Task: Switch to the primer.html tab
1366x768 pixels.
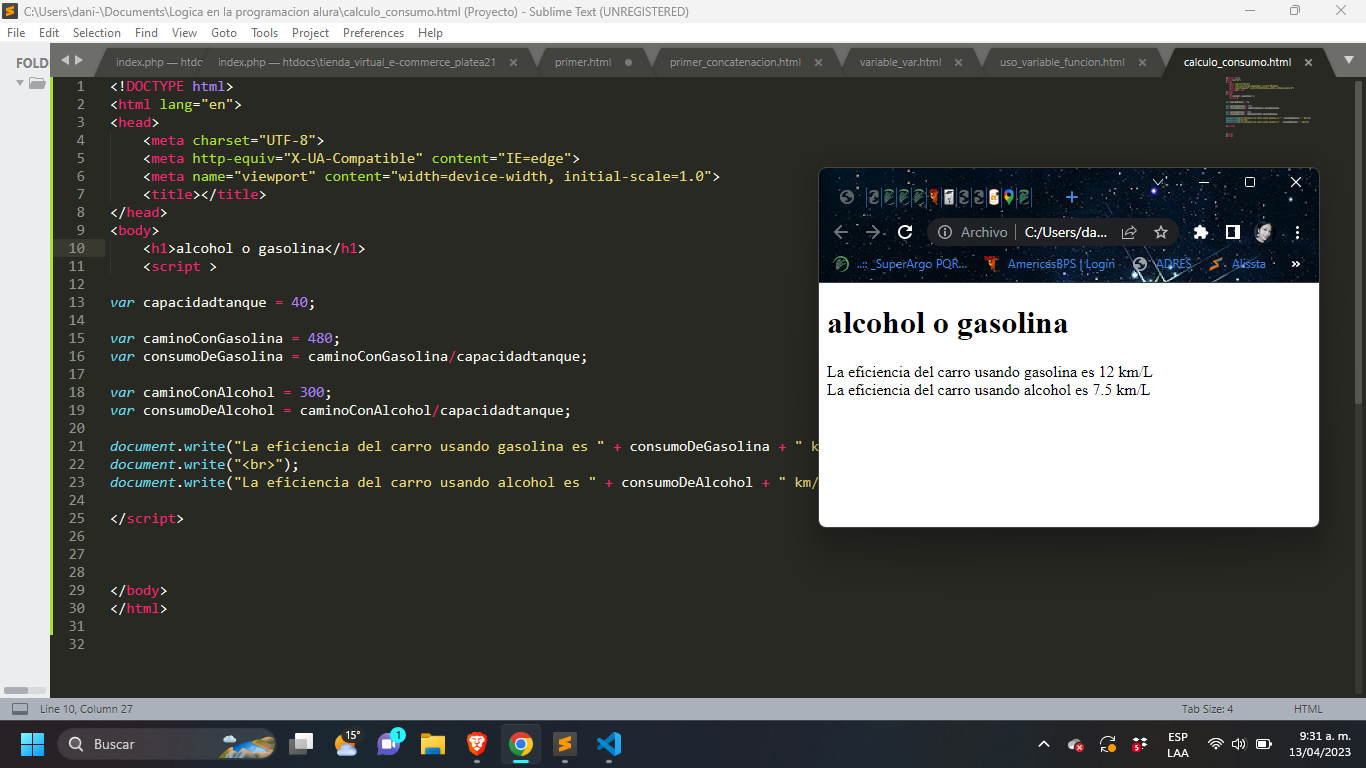Action: point(583,62)
